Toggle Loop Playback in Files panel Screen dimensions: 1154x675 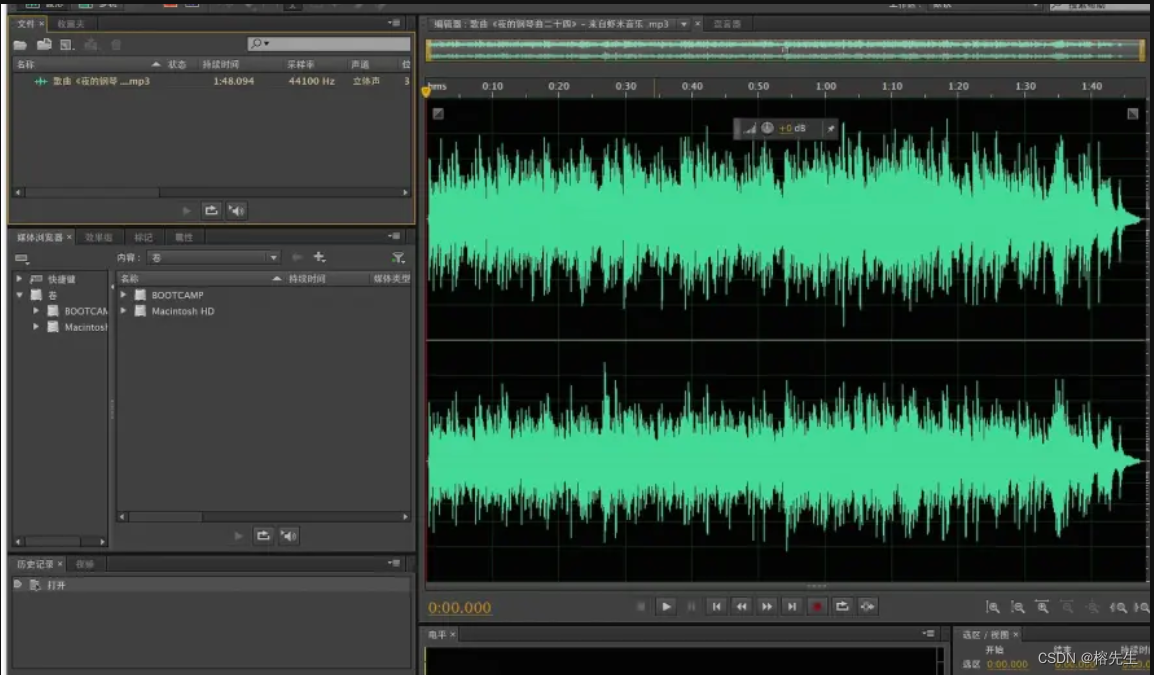(x=211, y=211)
